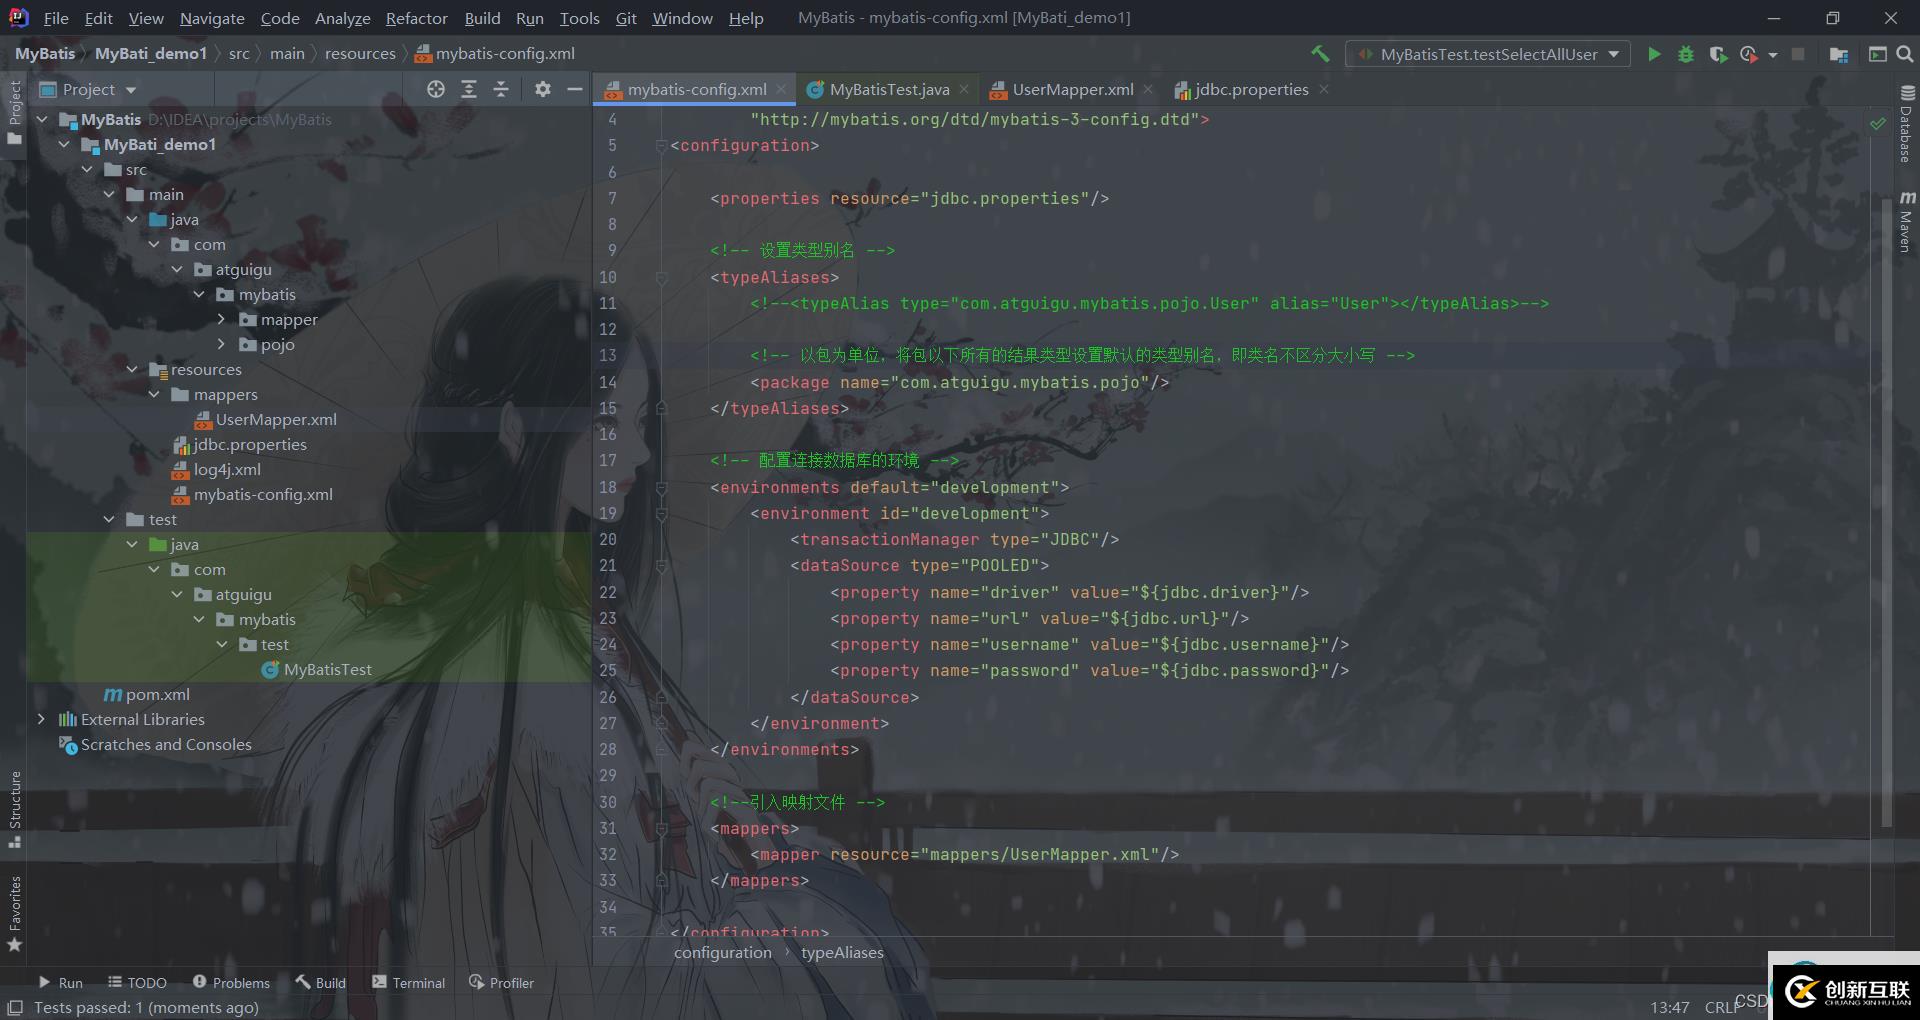
Task: Open the Refactor menu
Action: coord(416,18)
